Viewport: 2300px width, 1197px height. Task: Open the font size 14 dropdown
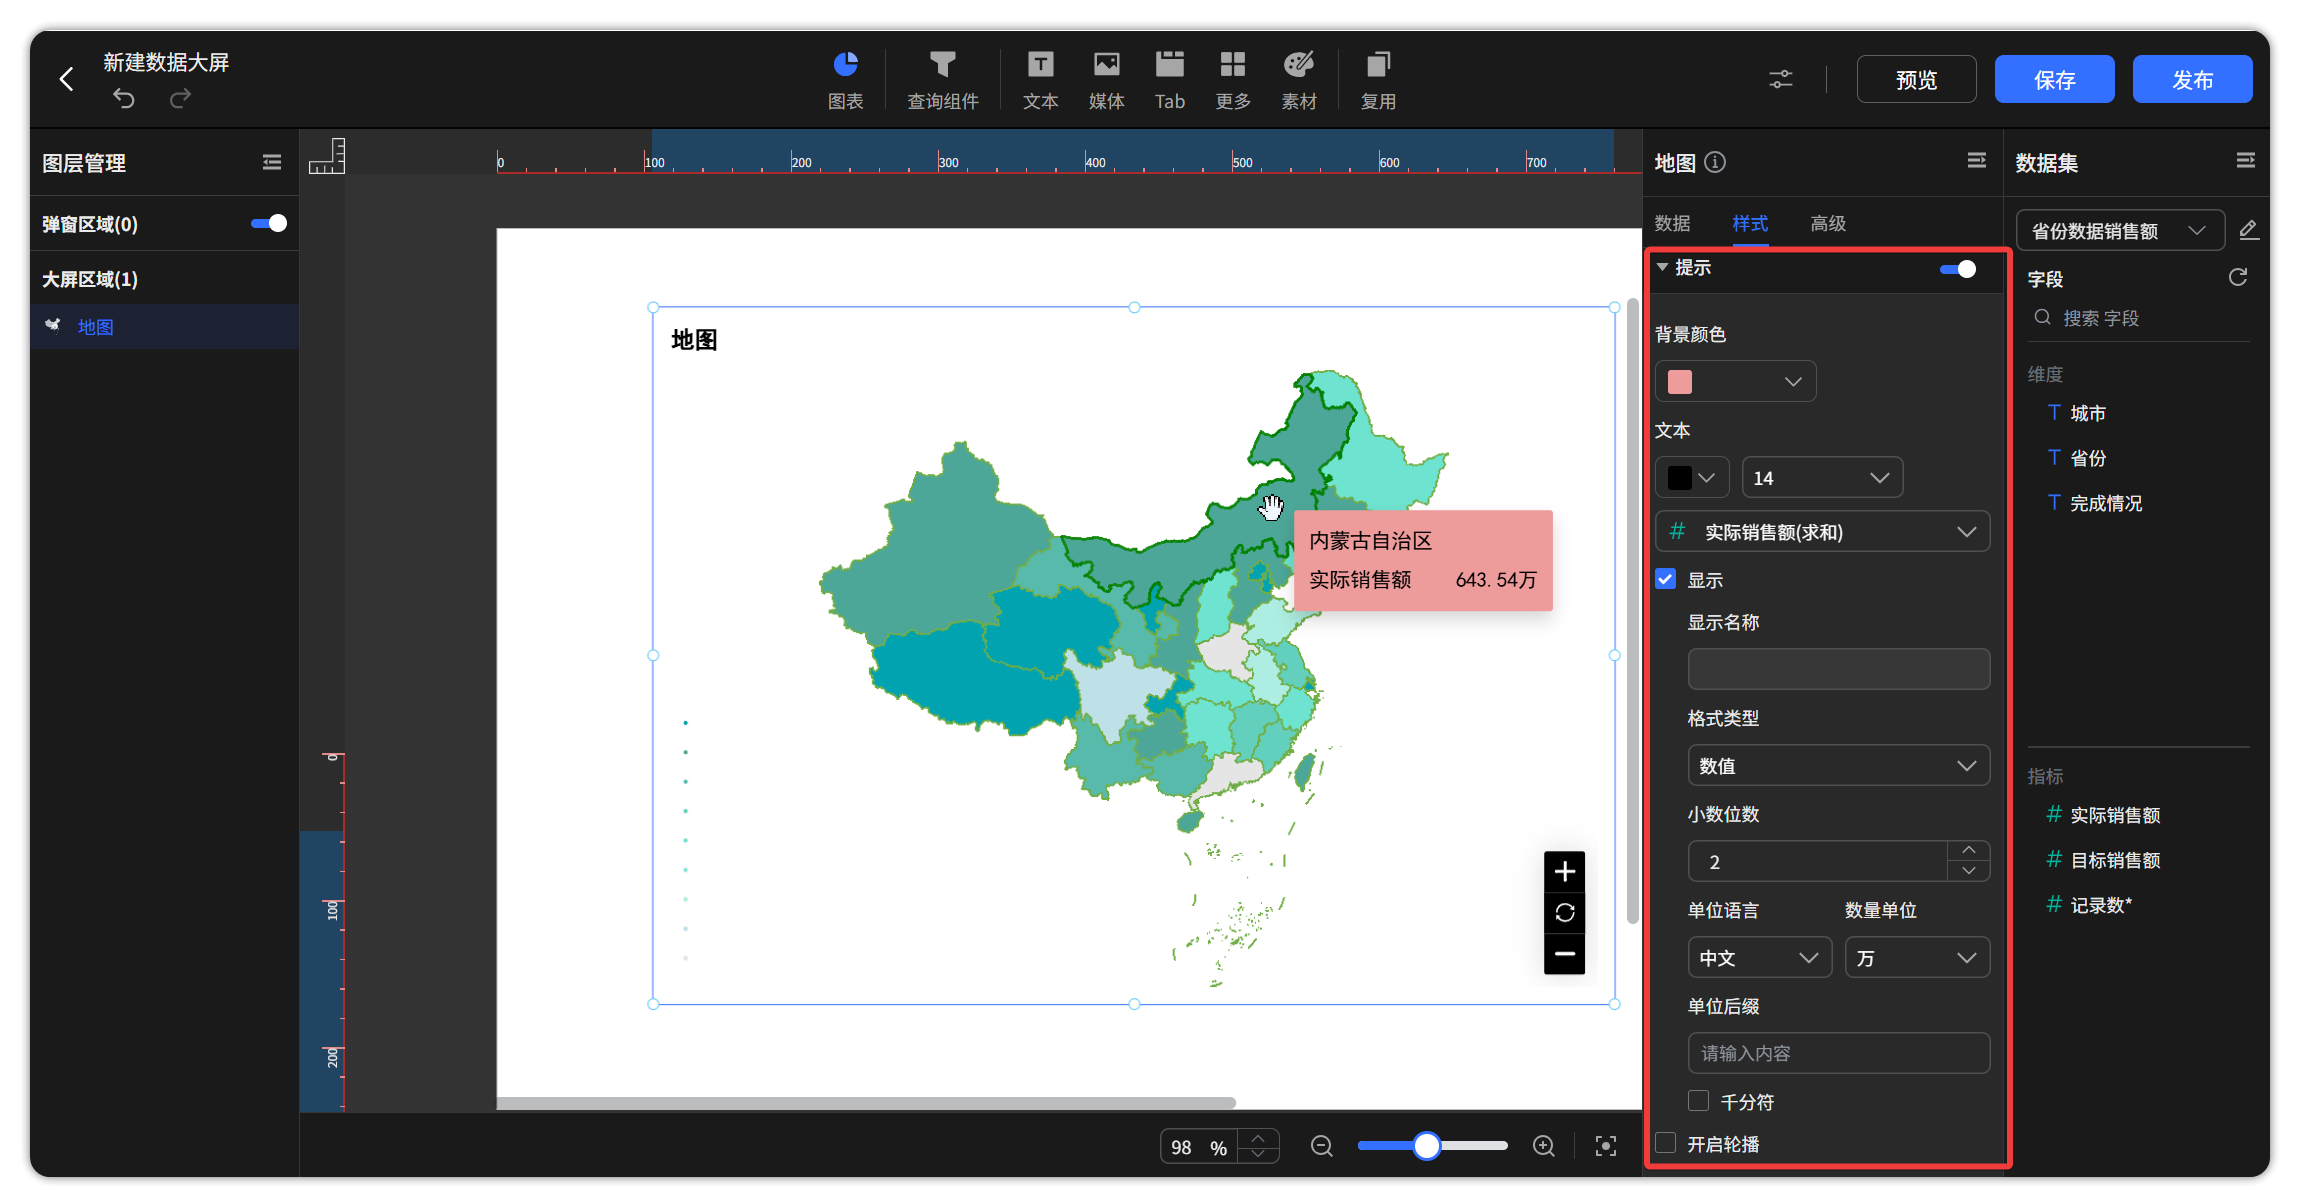[1822, 477]
